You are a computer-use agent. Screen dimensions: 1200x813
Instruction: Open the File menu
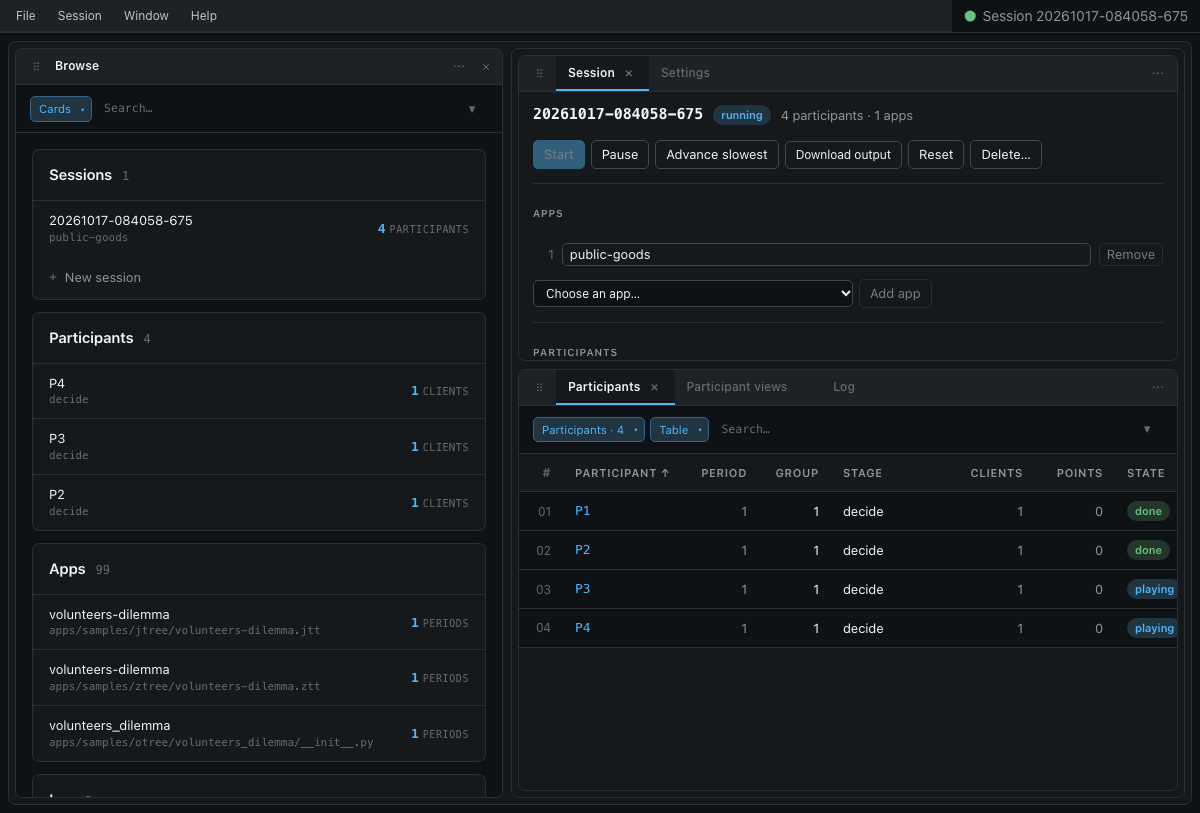26,16
